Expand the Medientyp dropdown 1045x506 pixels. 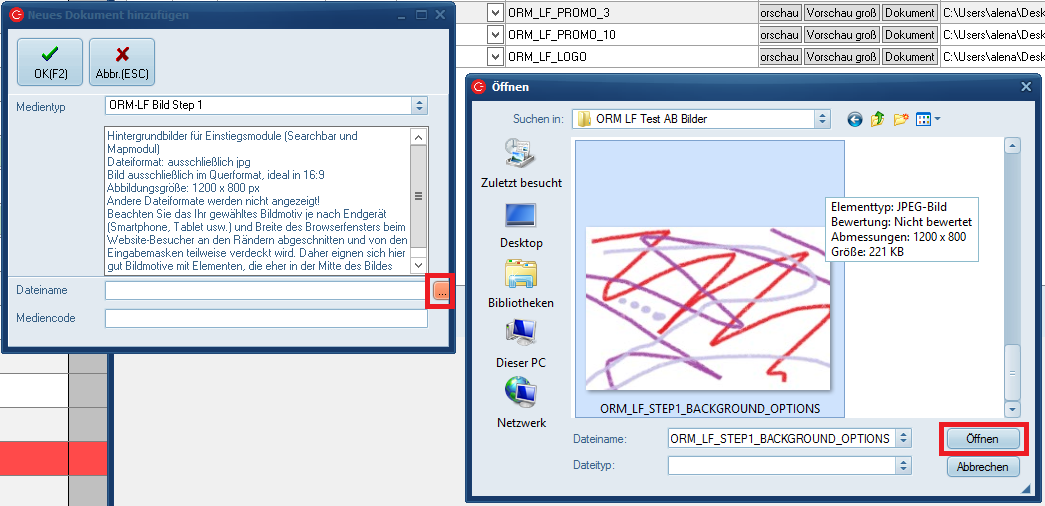419,105
